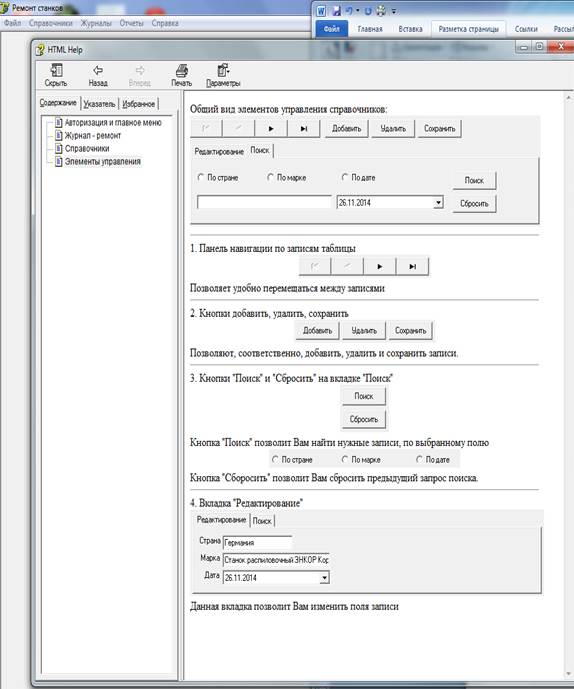Screen dimensions: 574x689
Task: Click Поиск tab under section 4
Action: [262, 521]
